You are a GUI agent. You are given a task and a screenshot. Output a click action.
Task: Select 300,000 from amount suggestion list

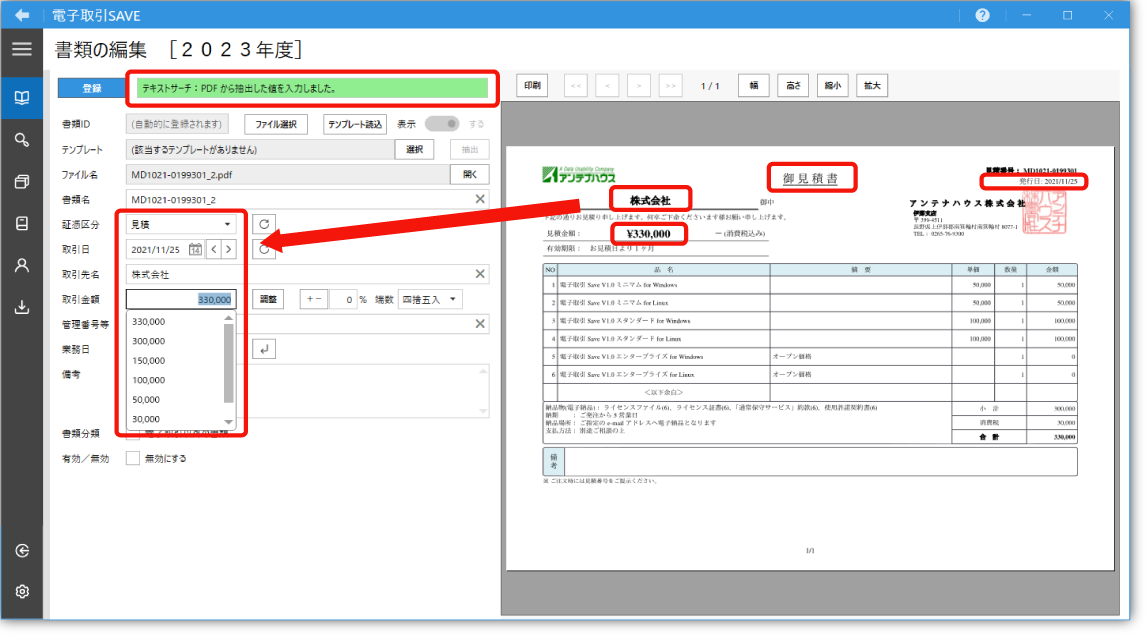tap(150, 341)
